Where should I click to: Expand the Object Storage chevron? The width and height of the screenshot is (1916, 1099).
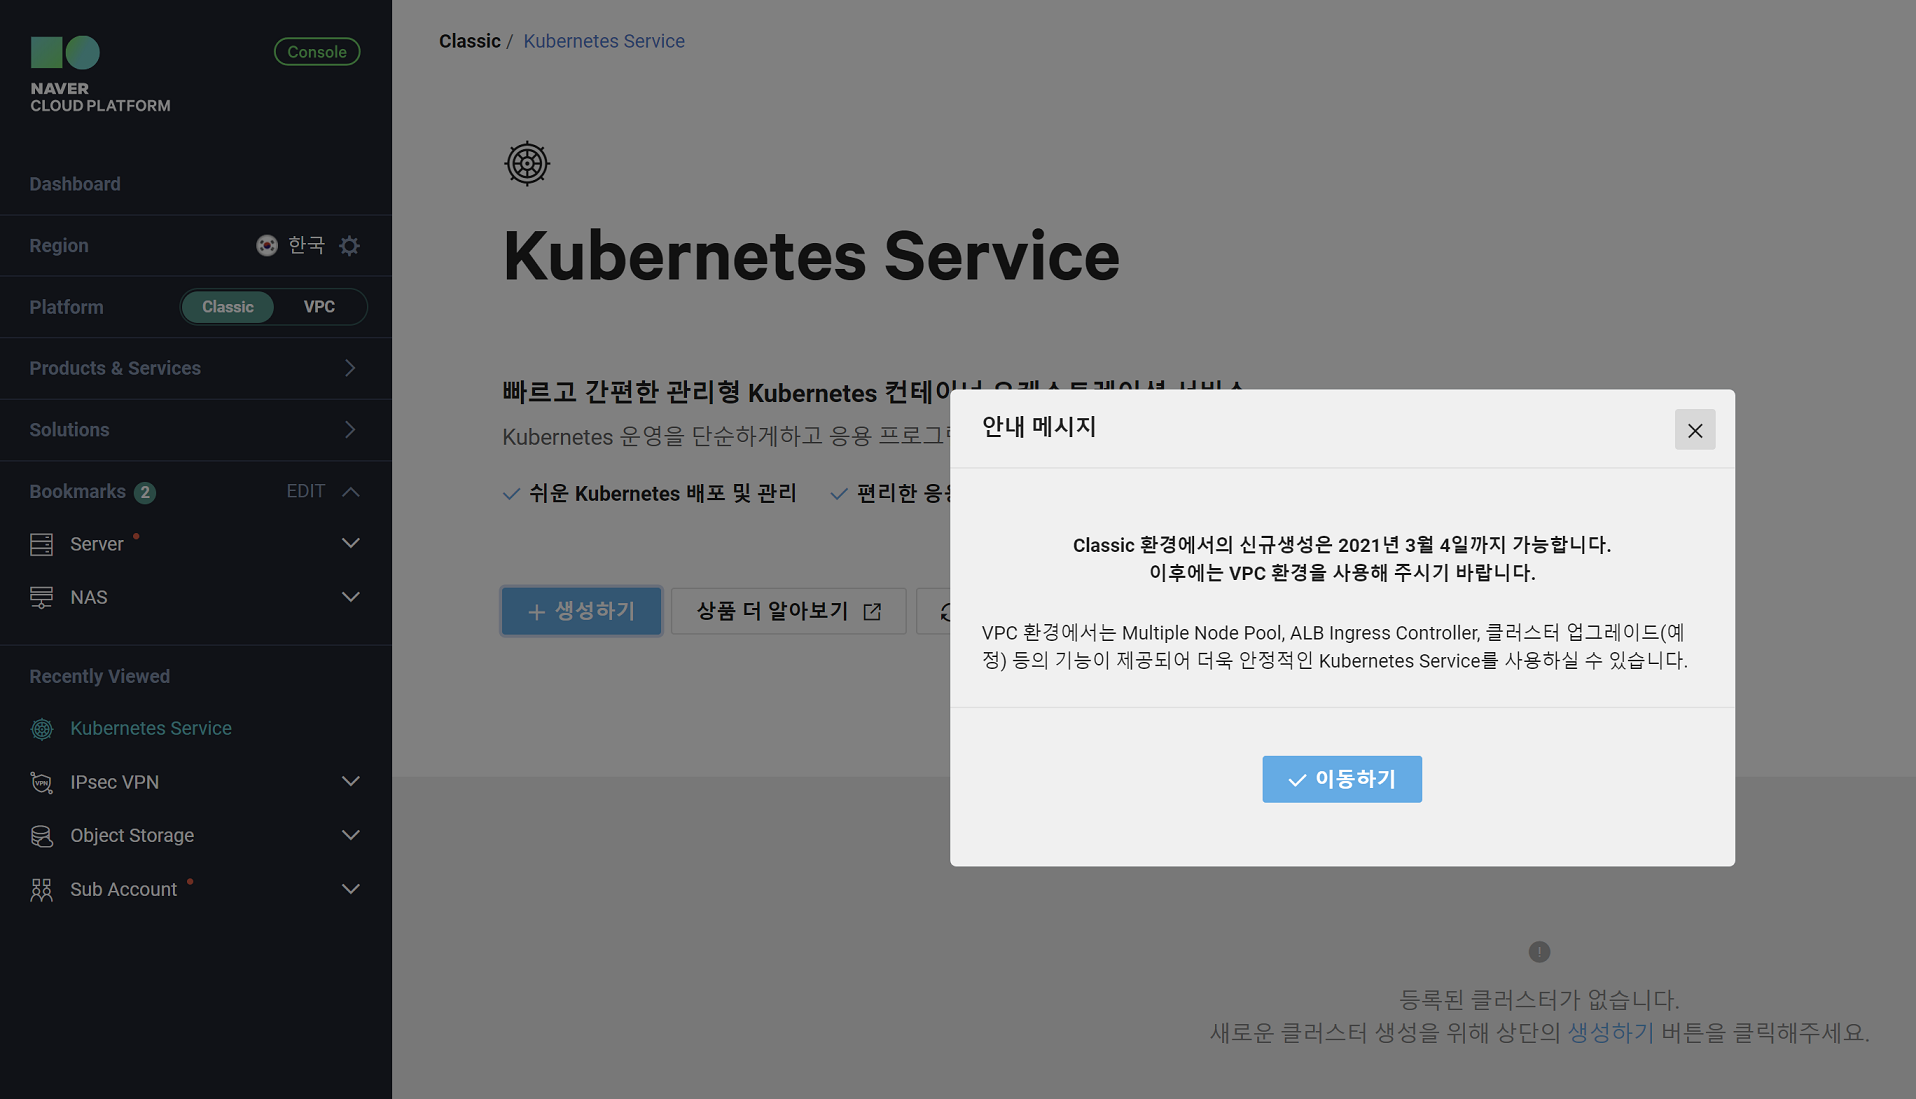coord(351,835)
